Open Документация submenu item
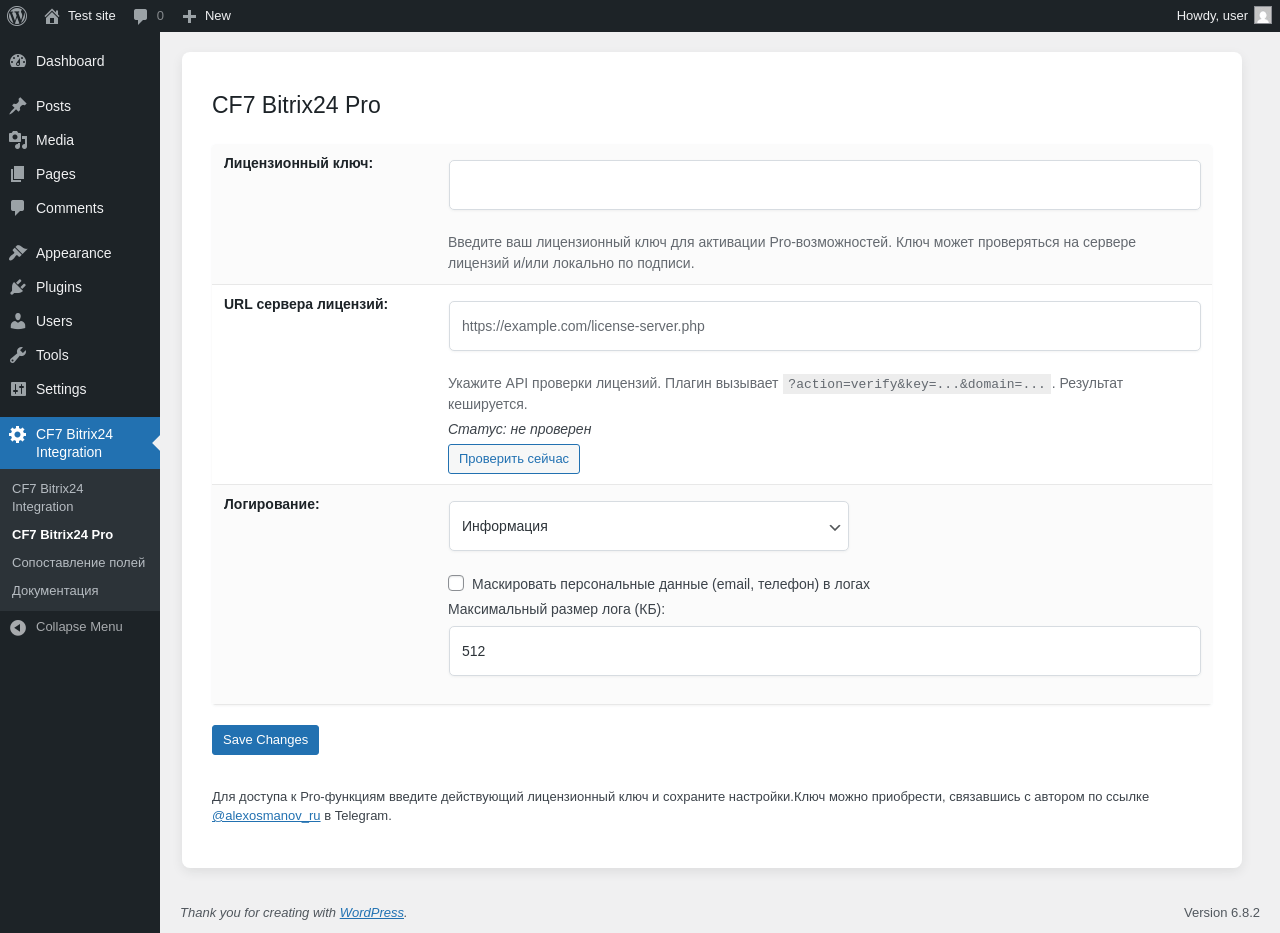 (55, 591)
